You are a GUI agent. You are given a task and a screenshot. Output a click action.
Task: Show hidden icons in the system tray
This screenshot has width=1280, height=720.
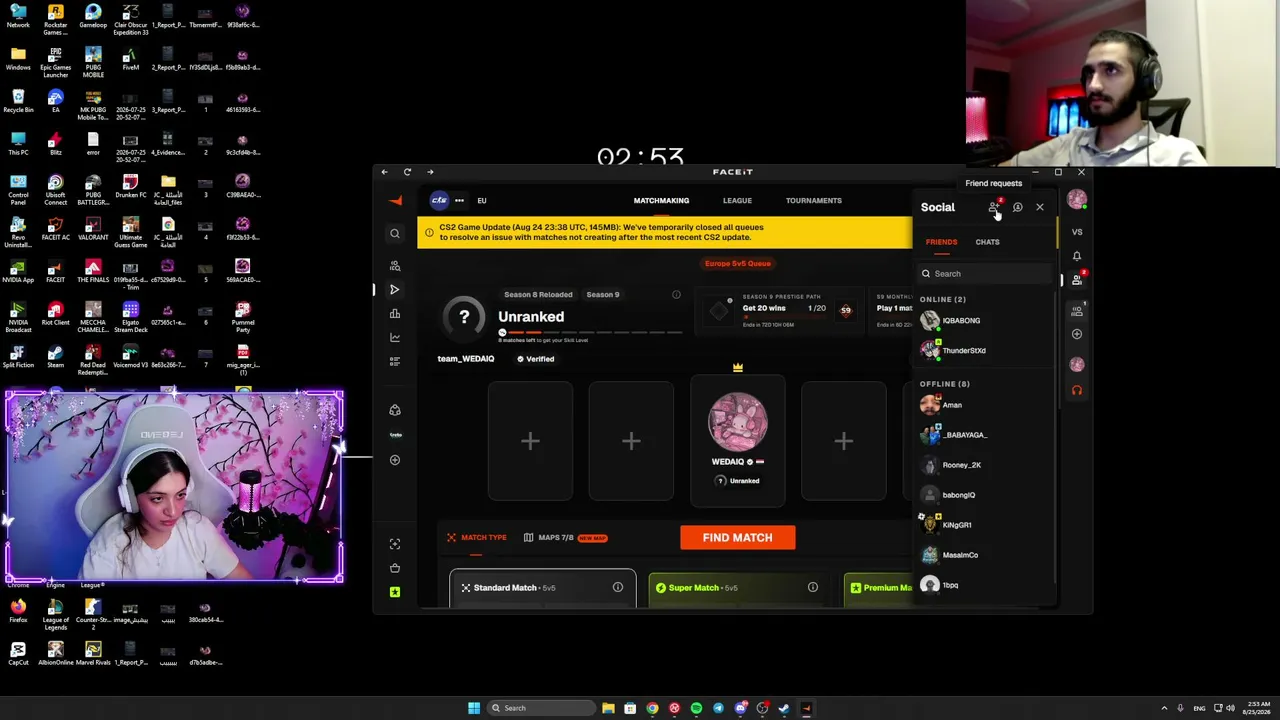click(1164, 708)
